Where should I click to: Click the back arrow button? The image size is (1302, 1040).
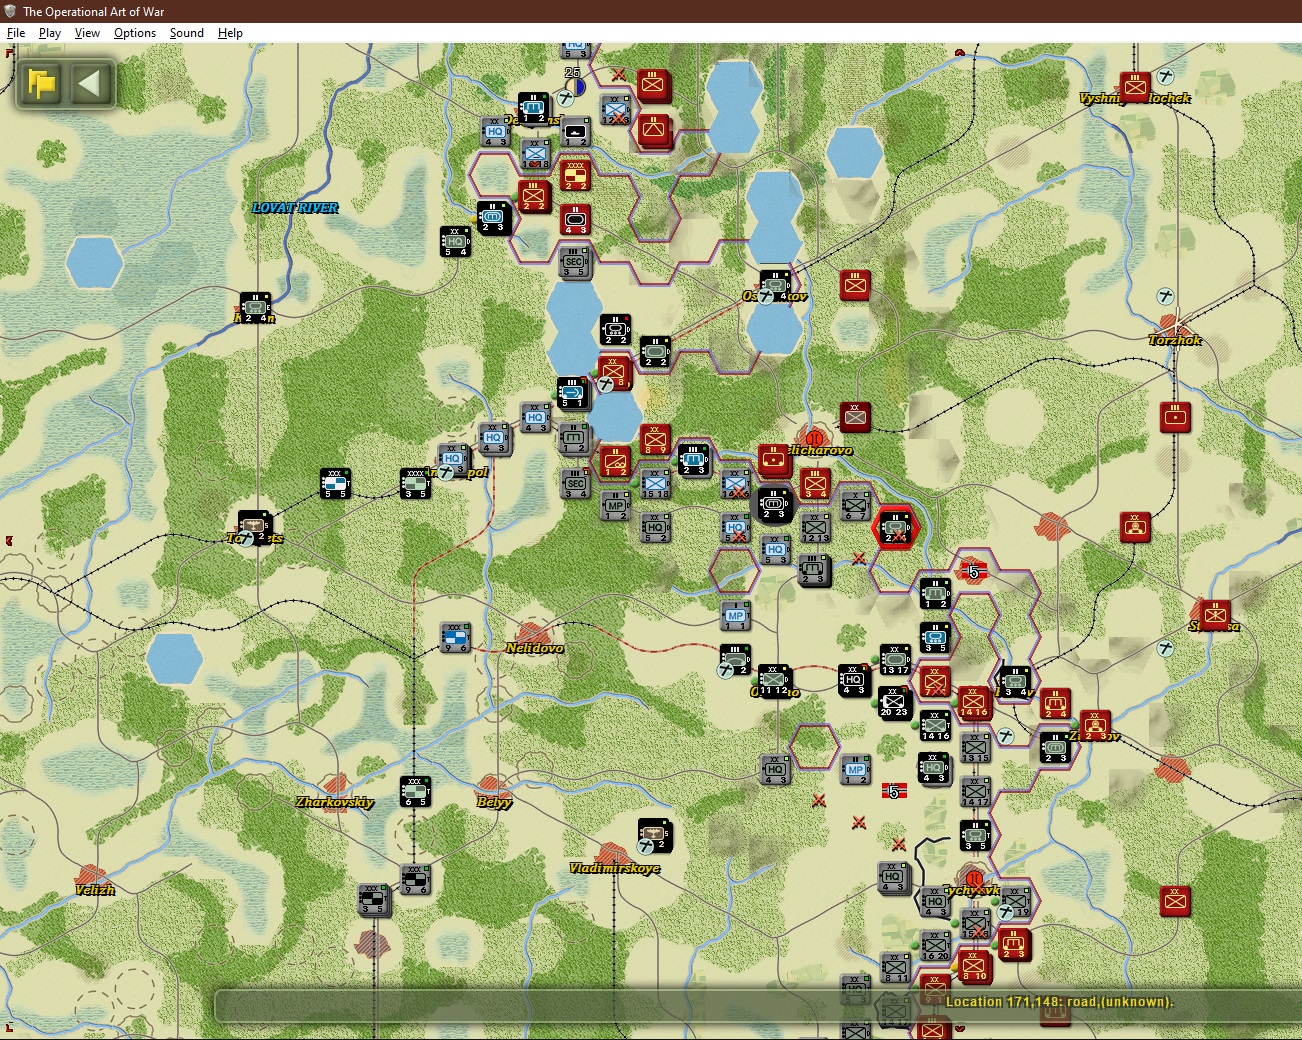(x=89, y=83)
